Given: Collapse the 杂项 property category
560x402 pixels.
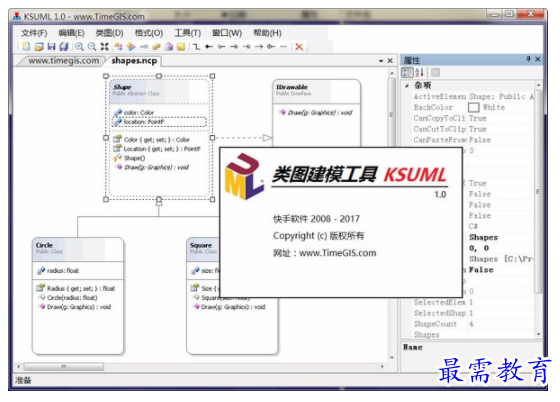Looking at the screenshot, I should [407, 86].
